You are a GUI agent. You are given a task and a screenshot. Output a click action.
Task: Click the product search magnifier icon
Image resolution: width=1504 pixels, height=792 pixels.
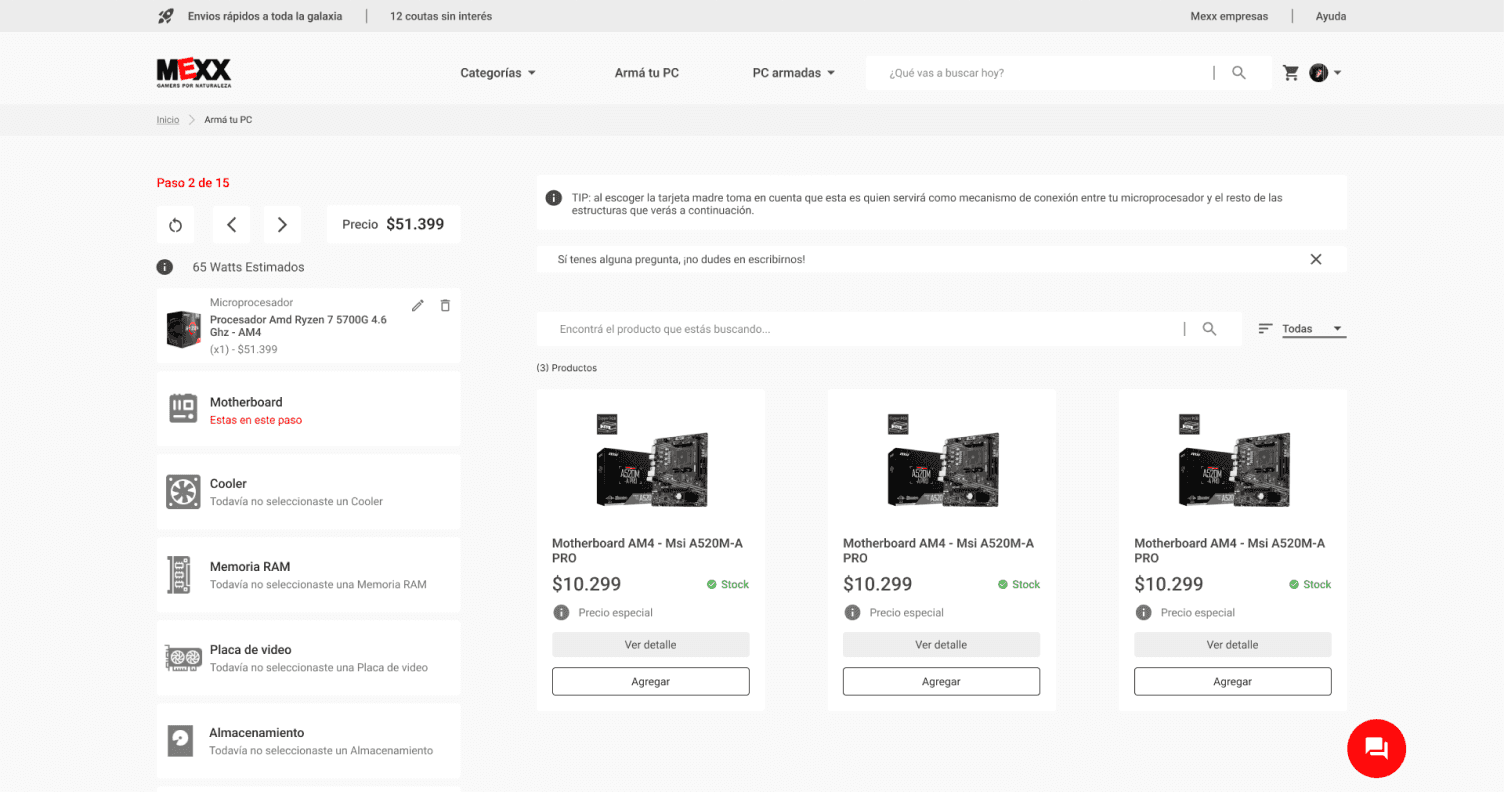tap(1210, 329)
